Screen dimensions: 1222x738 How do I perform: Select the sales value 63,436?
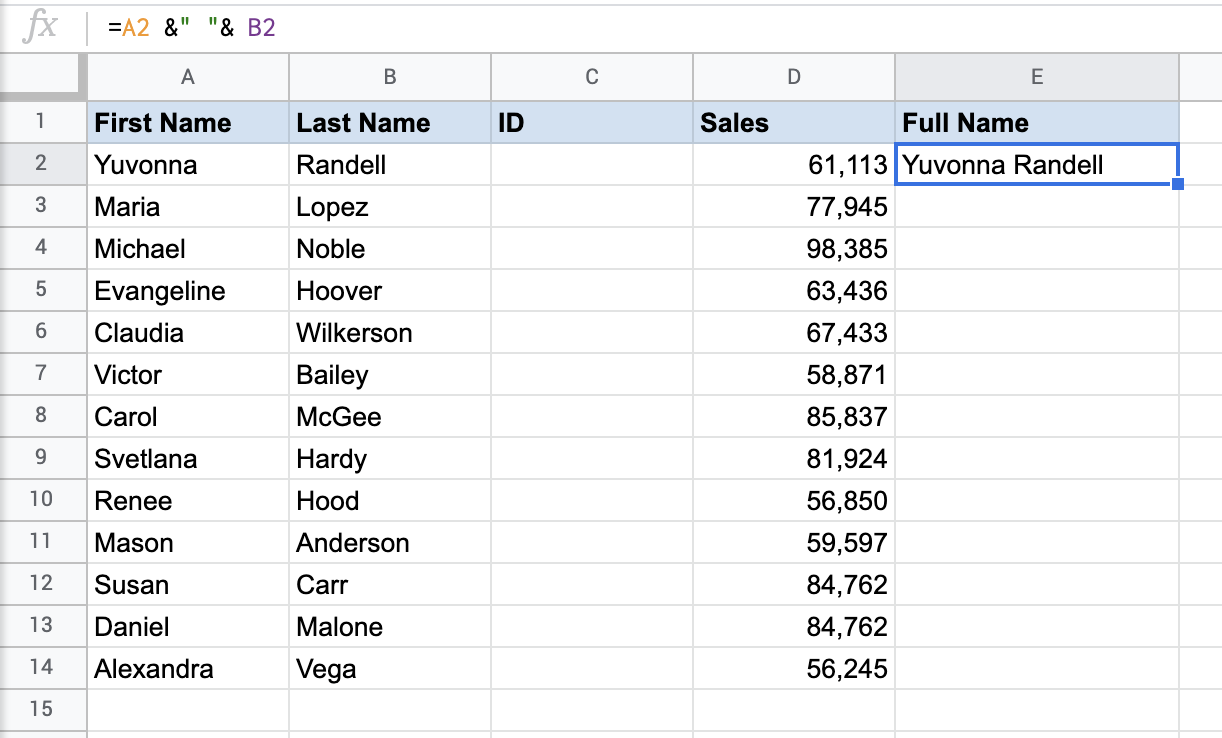pos(794,290)
